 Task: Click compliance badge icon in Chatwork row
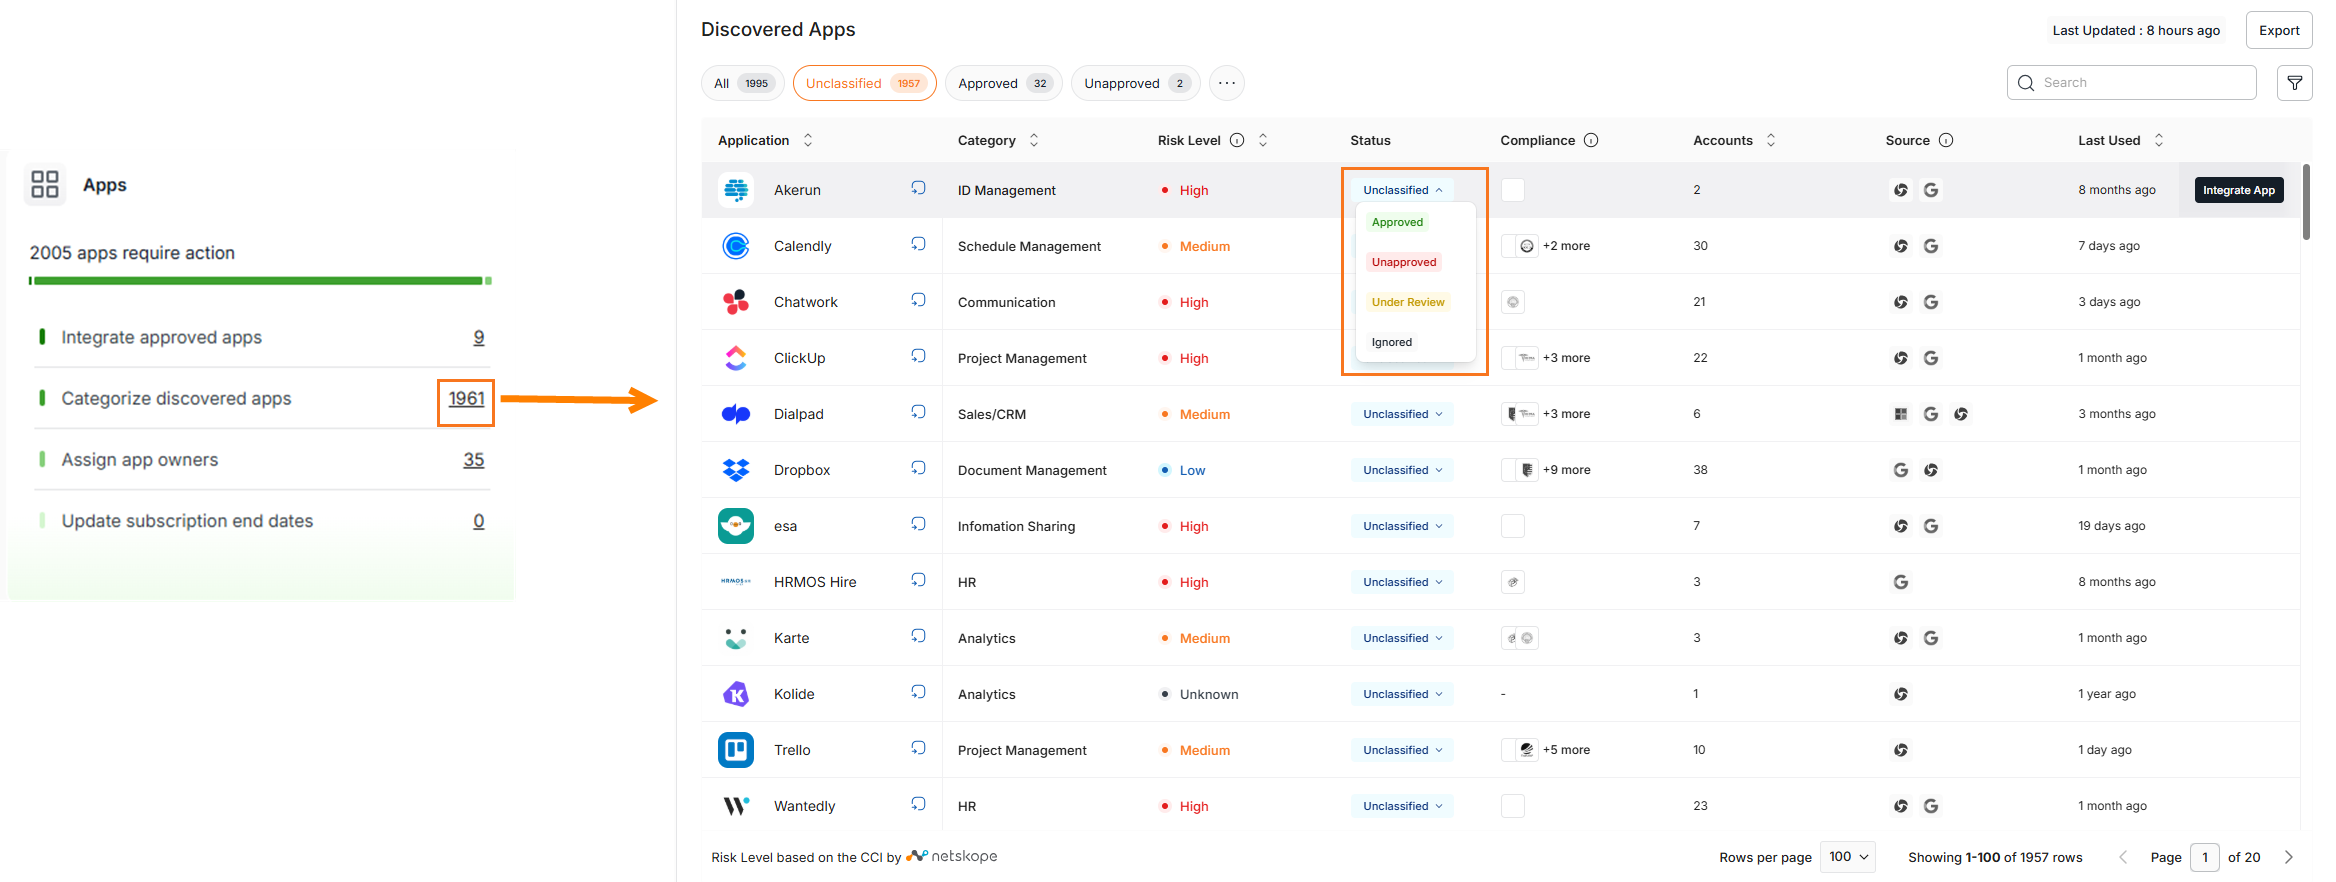pos(1513,302)
